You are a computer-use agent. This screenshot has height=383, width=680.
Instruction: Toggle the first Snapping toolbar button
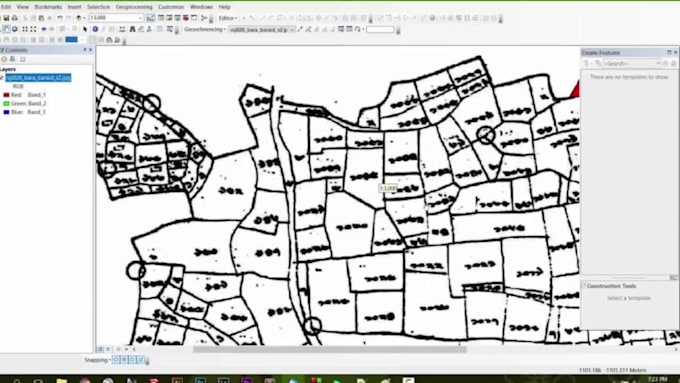click(116, 360)
